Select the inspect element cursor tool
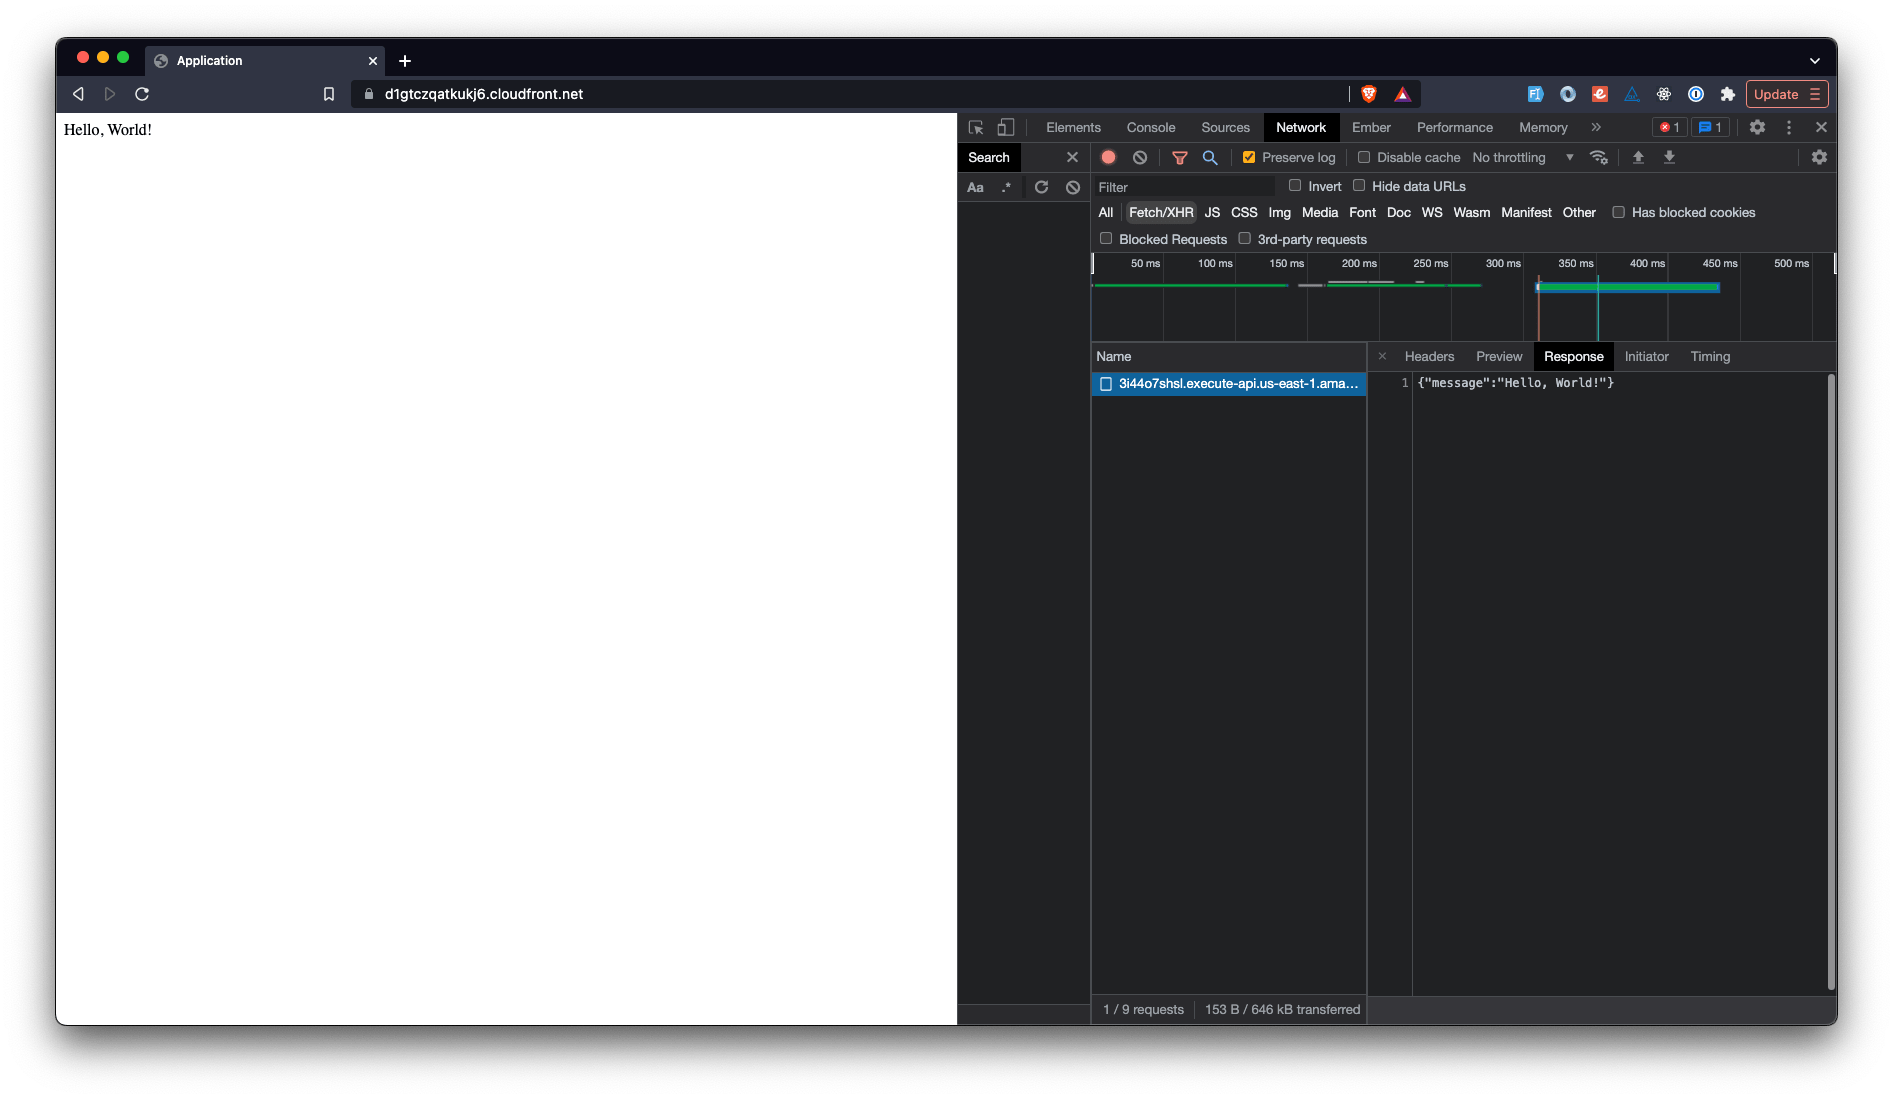 pos(975,127)
